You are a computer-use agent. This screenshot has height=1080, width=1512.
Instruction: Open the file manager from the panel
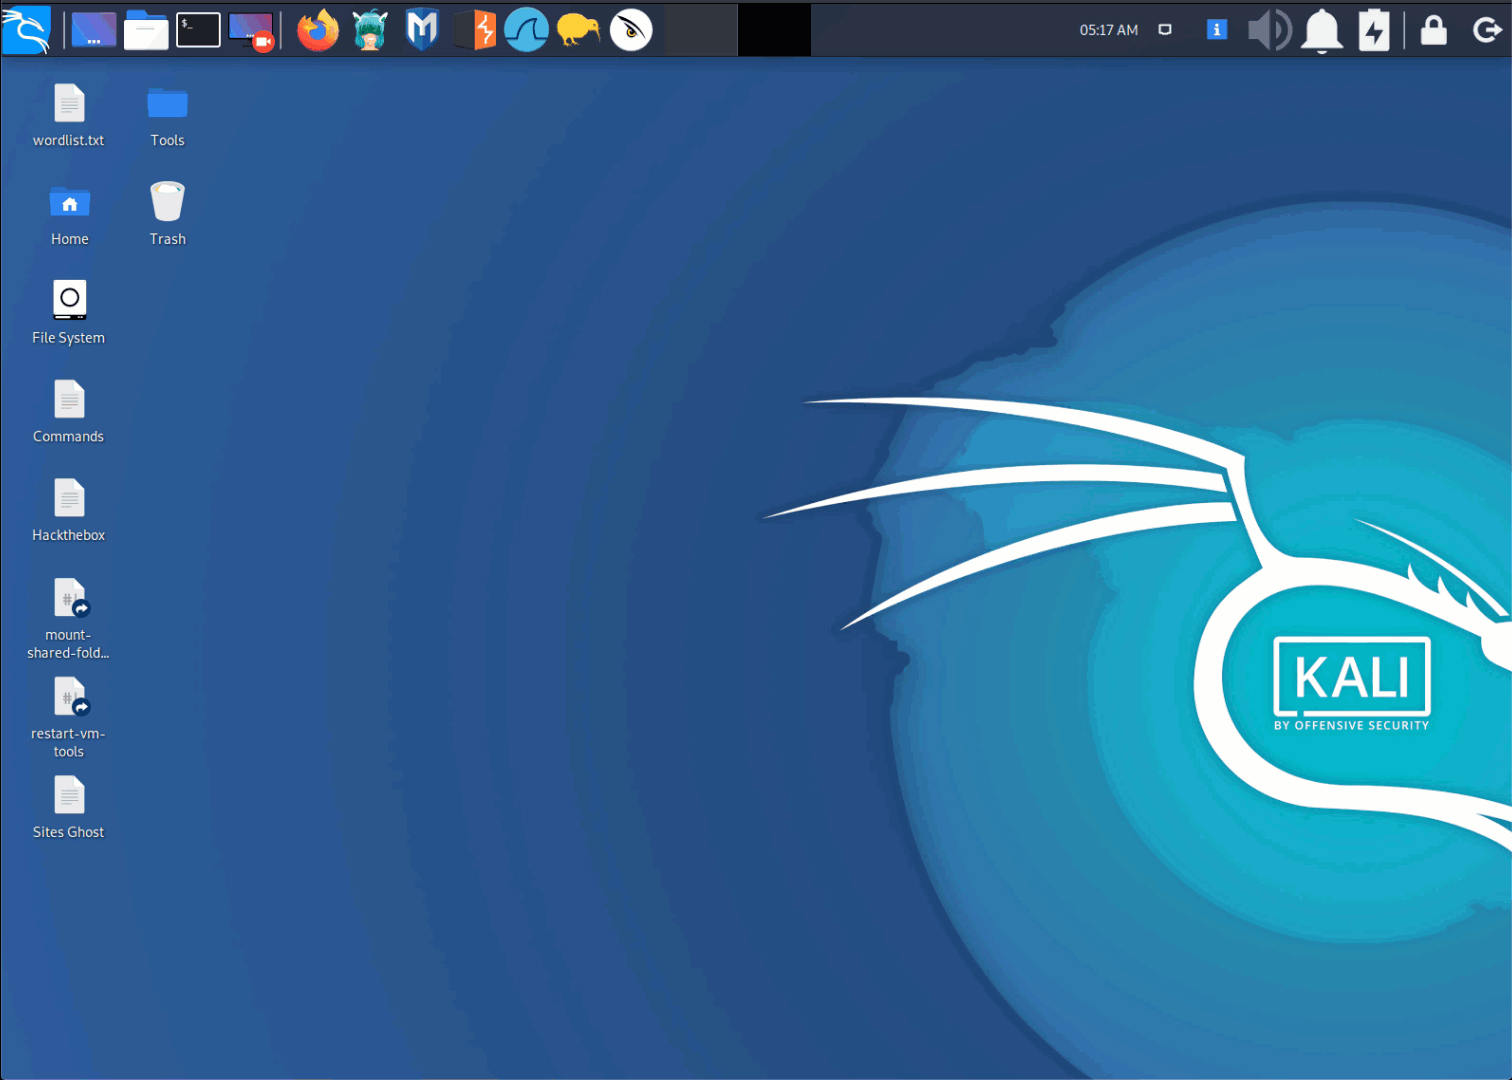[x=146, y=30]
